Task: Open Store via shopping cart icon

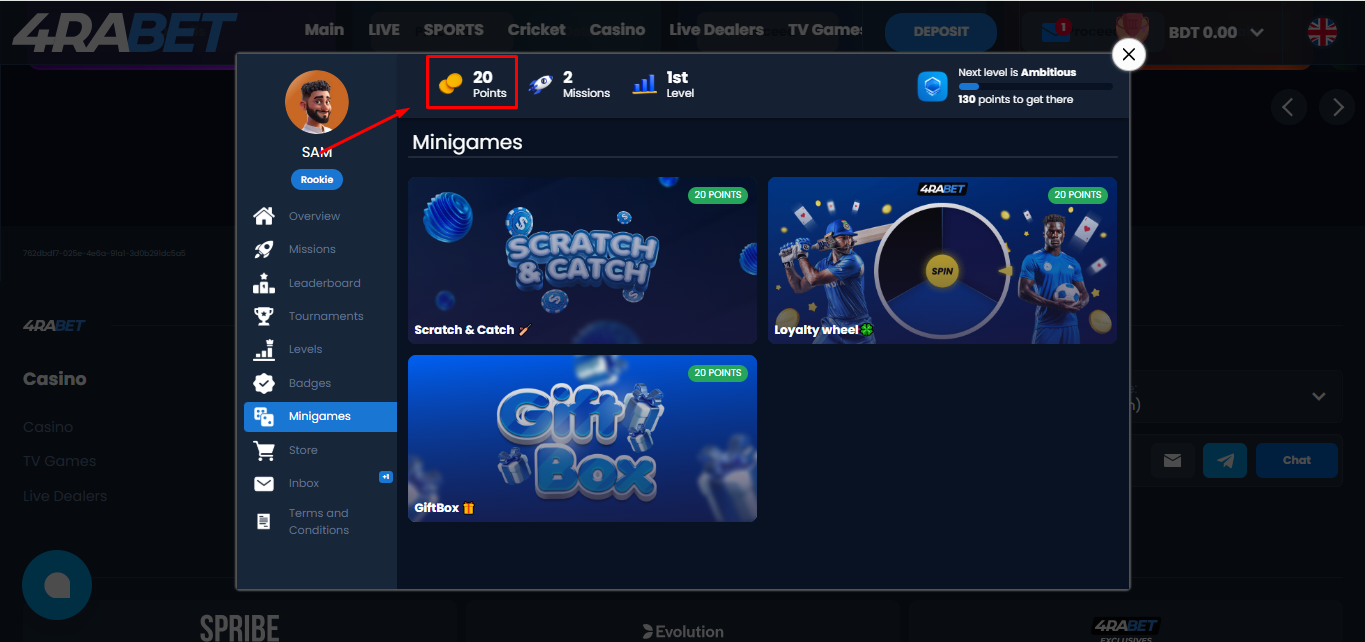Action: [x=264, y=450]
